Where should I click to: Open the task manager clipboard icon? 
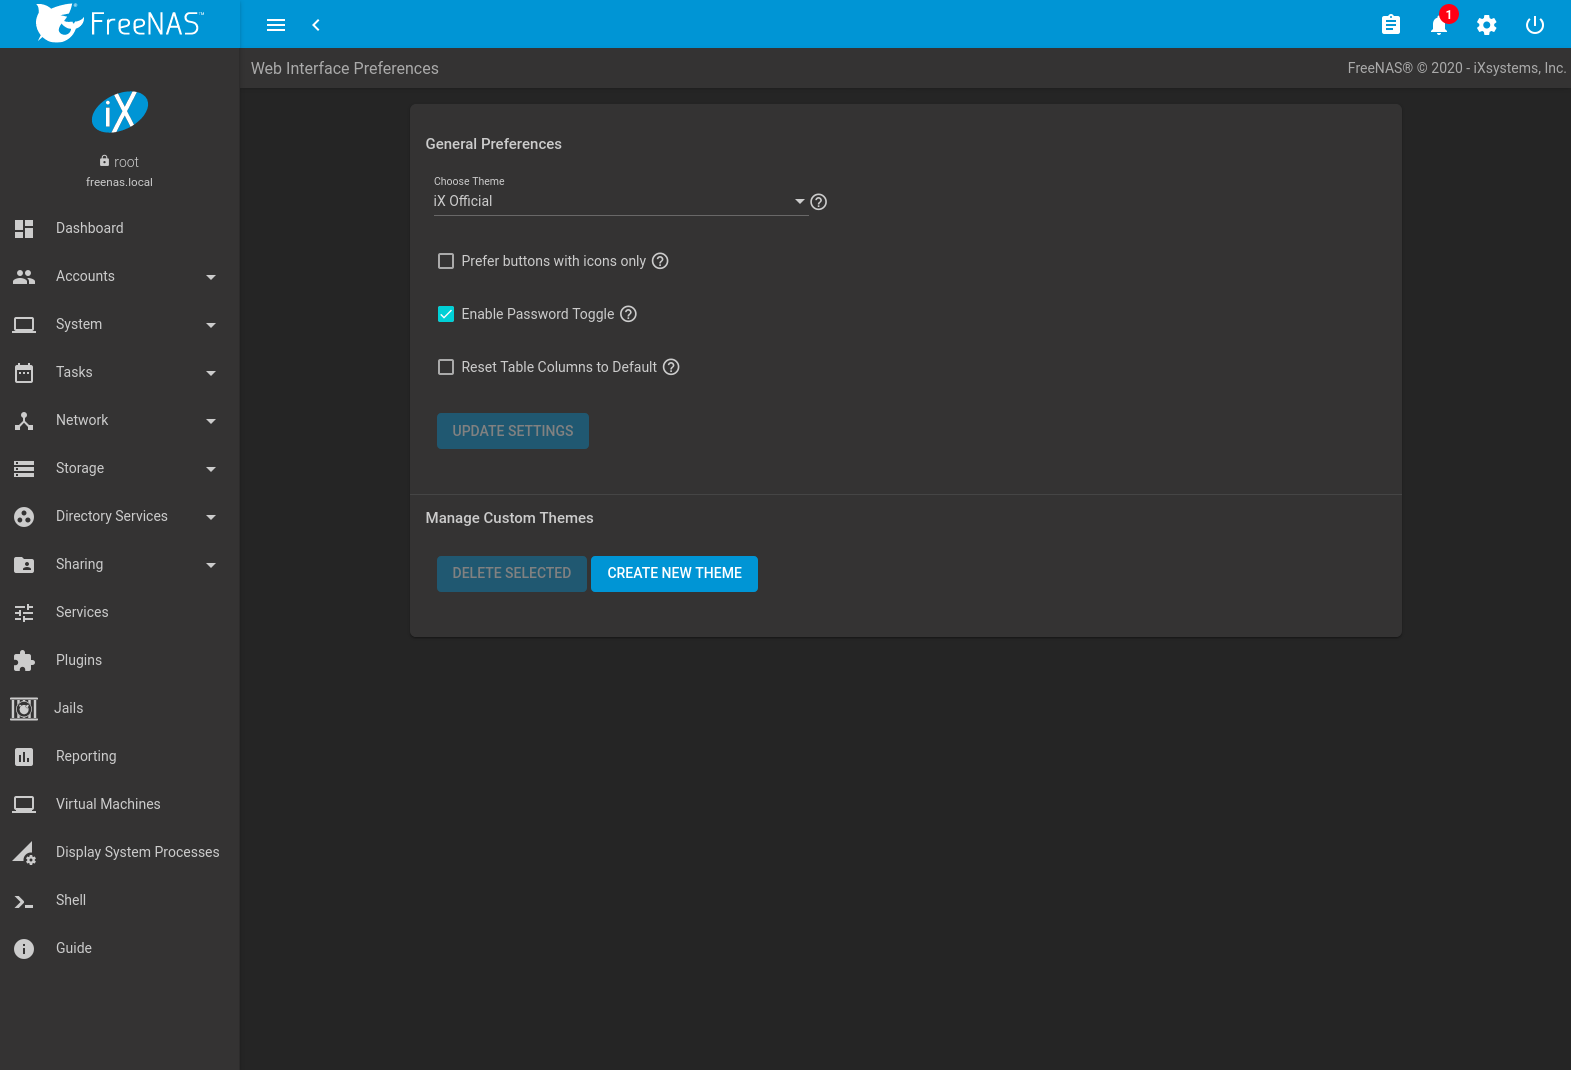[x=1390, y=25]
